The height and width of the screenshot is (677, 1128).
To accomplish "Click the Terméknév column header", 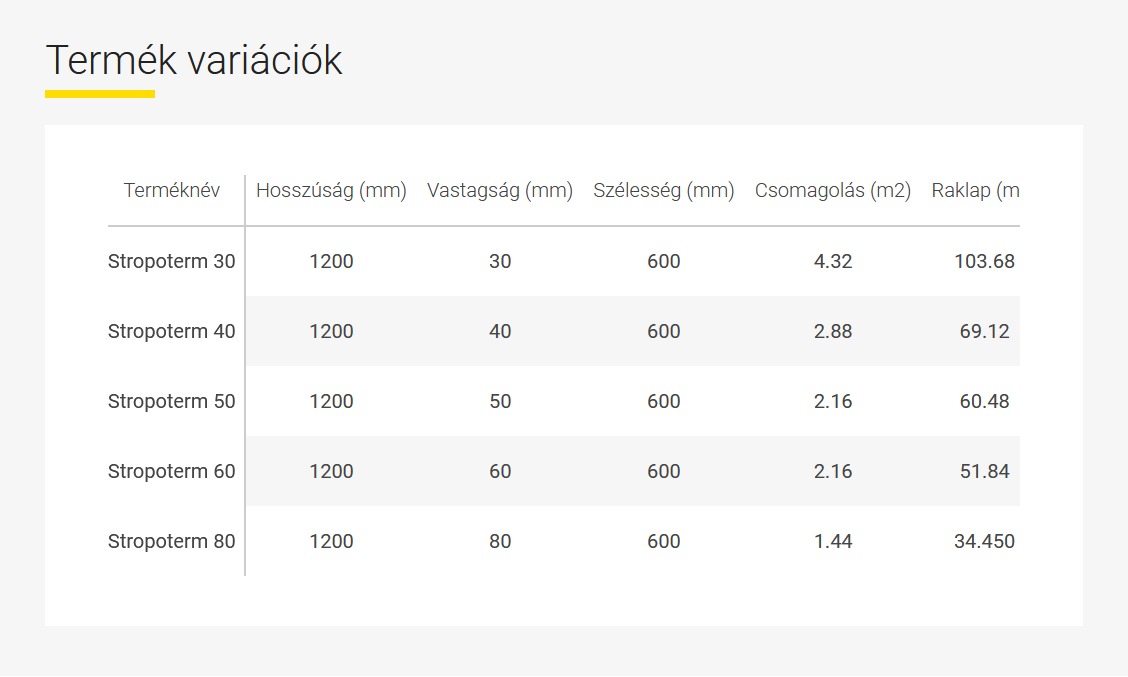I will [171, 190].
